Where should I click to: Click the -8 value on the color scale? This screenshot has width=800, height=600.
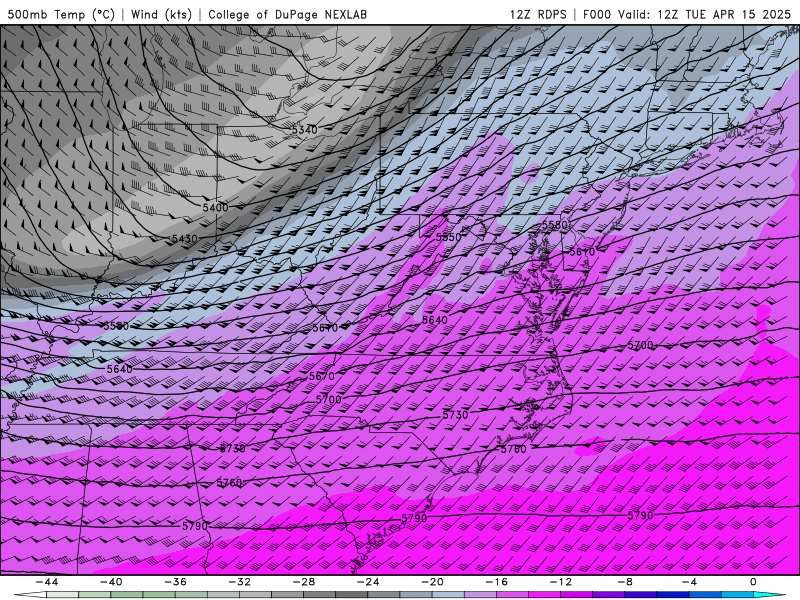(626, 582)
